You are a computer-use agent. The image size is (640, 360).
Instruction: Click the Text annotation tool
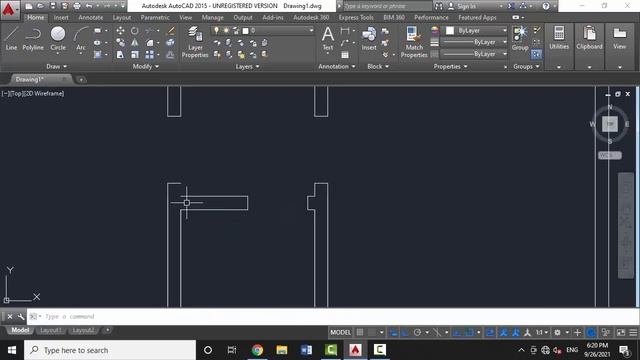[x=328, y=39]
